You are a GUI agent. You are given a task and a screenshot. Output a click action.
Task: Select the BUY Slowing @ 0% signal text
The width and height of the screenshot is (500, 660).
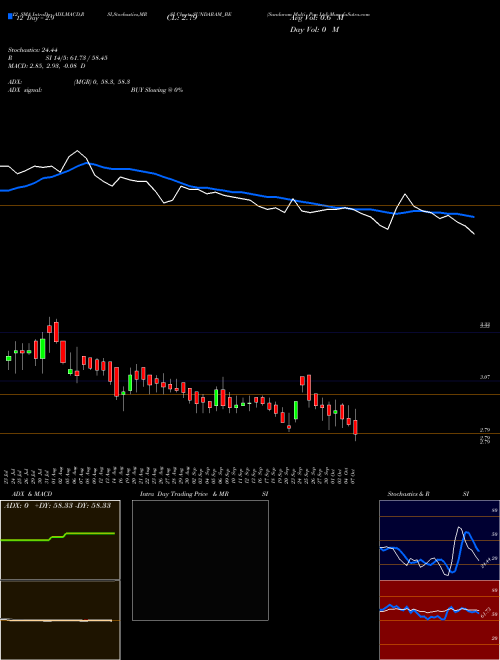coord(157,90)
